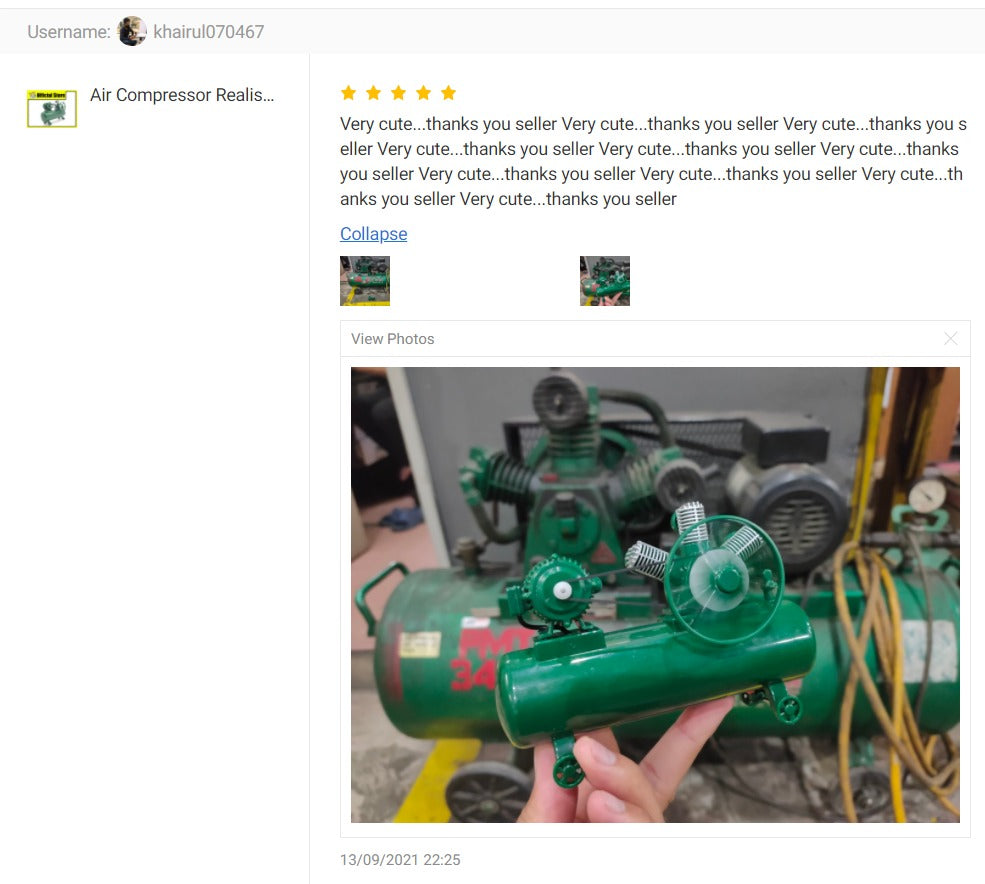This screenshot has height=884, width=985.
Task: Click the fourth rating star
Action: click(423, 93)
